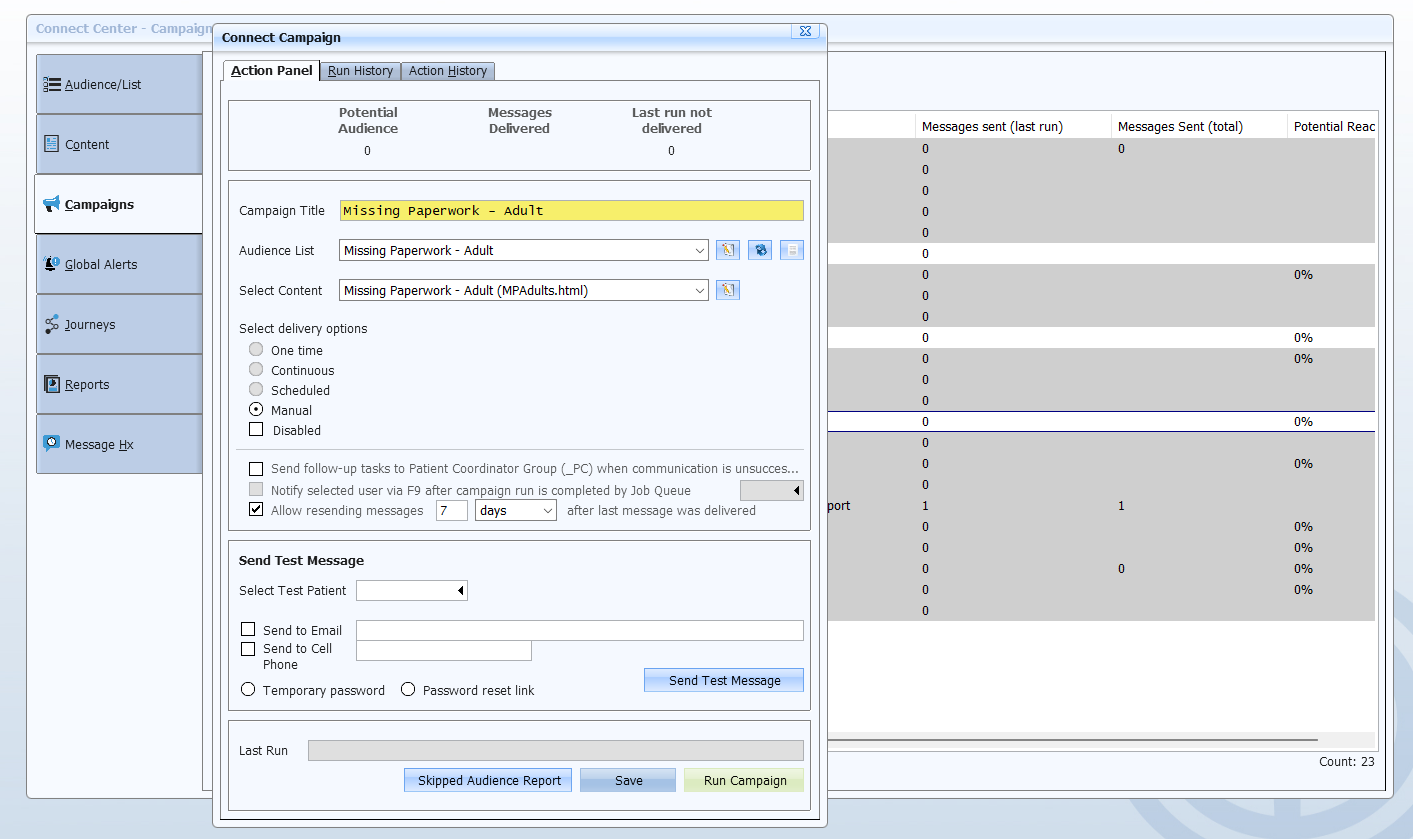Switch to the Run History tab
The width and height of the screenshot is (1413, 839).
click(x=361, y=70)
